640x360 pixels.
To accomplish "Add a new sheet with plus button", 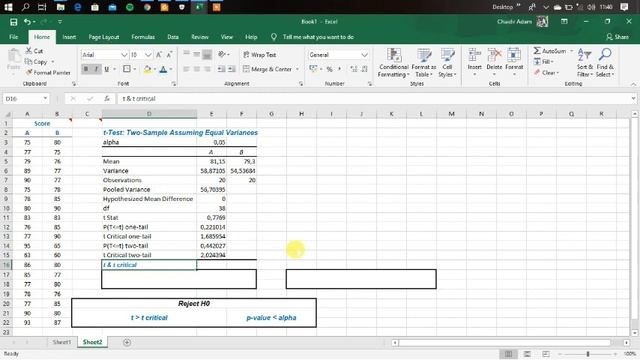I will [x=127, y=342].
